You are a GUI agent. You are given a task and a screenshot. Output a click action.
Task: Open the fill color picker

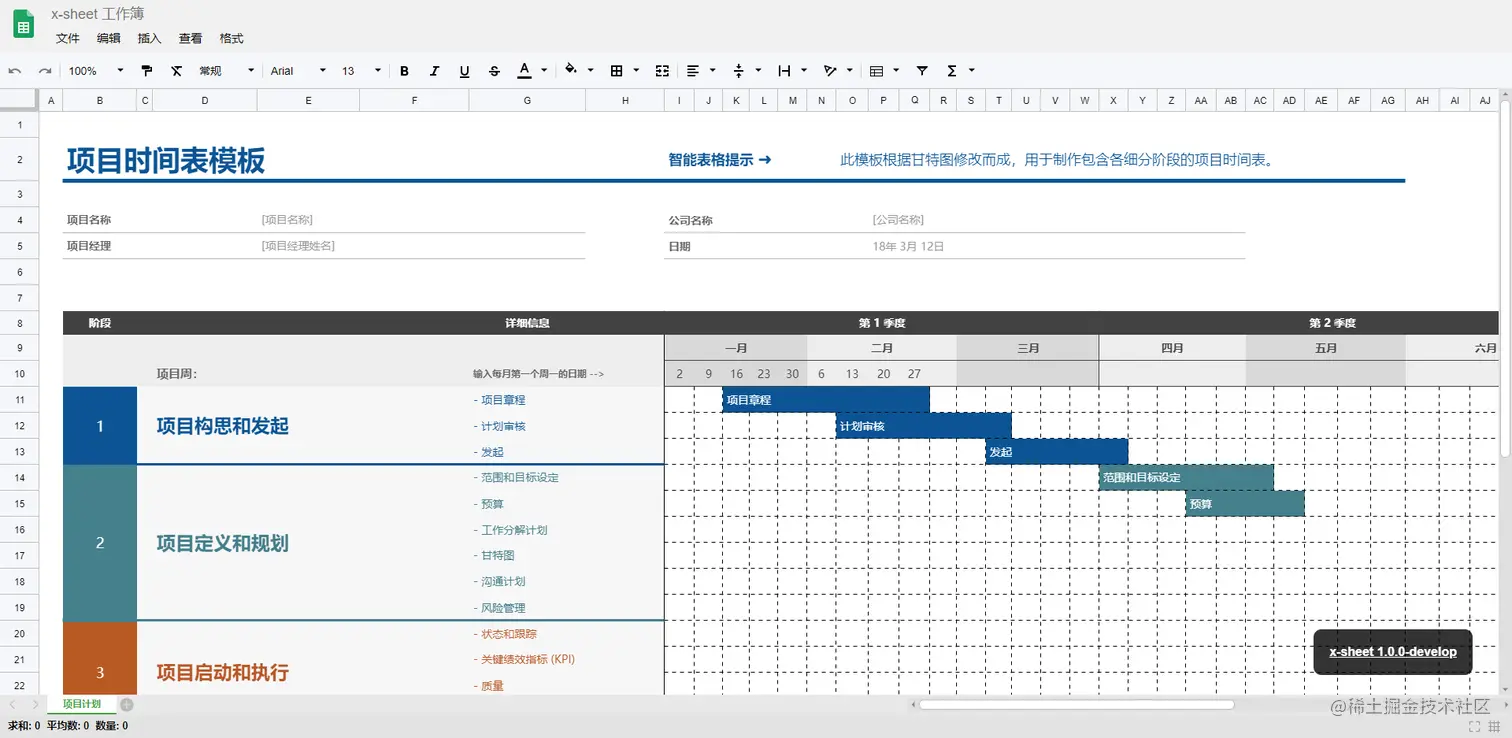570,70
